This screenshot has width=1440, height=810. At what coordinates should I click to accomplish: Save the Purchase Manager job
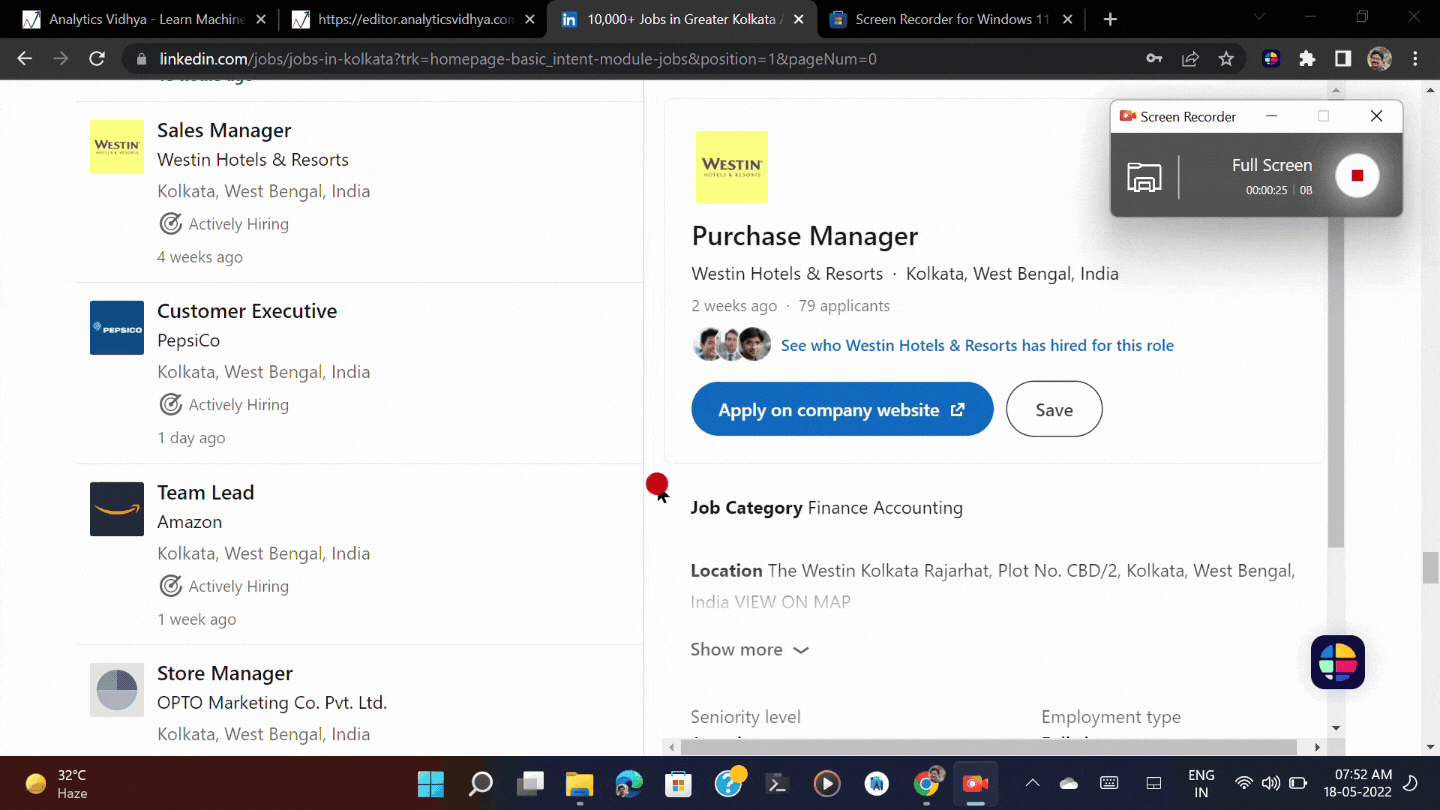point(1054,409)
